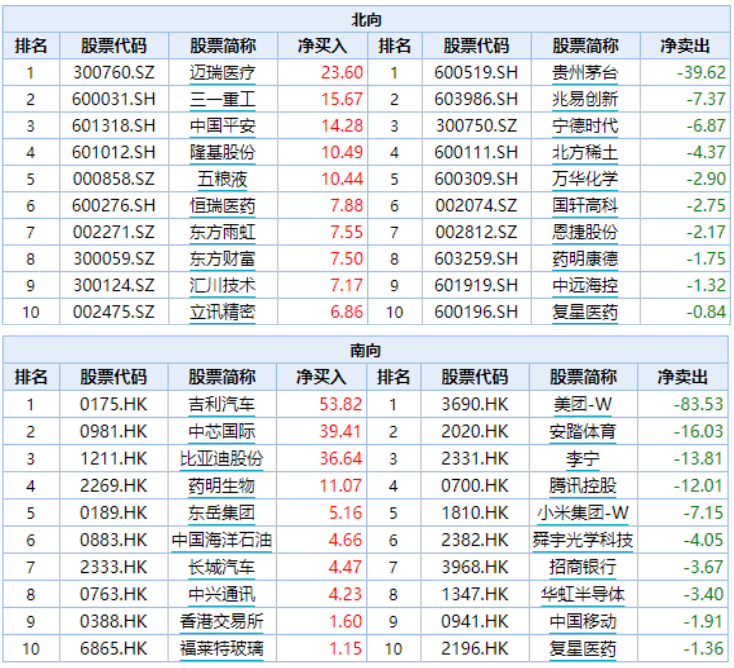Click the 东方雨虹 stock name
This screenshot has height=668, width=734.
click(x=222, y=233)
